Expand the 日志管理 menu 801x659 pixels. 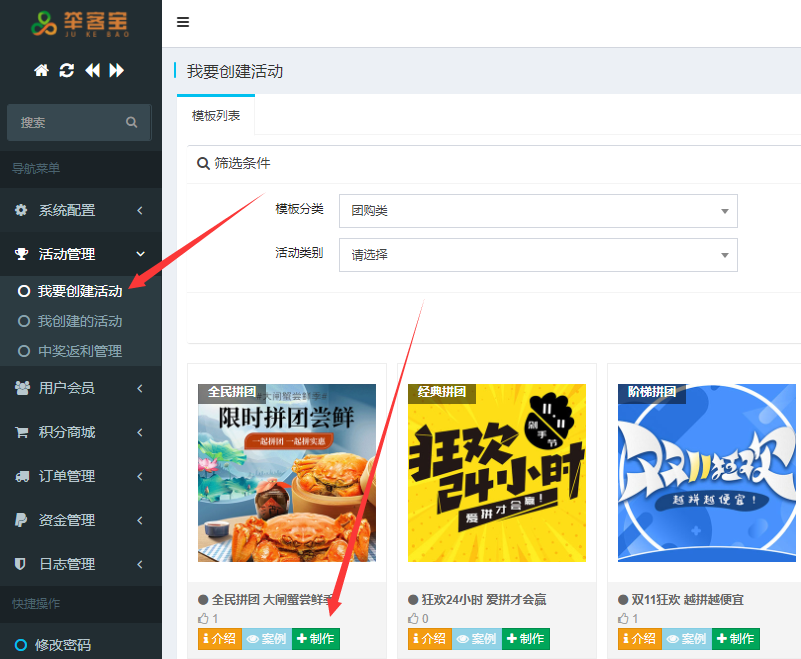point(81,564)
